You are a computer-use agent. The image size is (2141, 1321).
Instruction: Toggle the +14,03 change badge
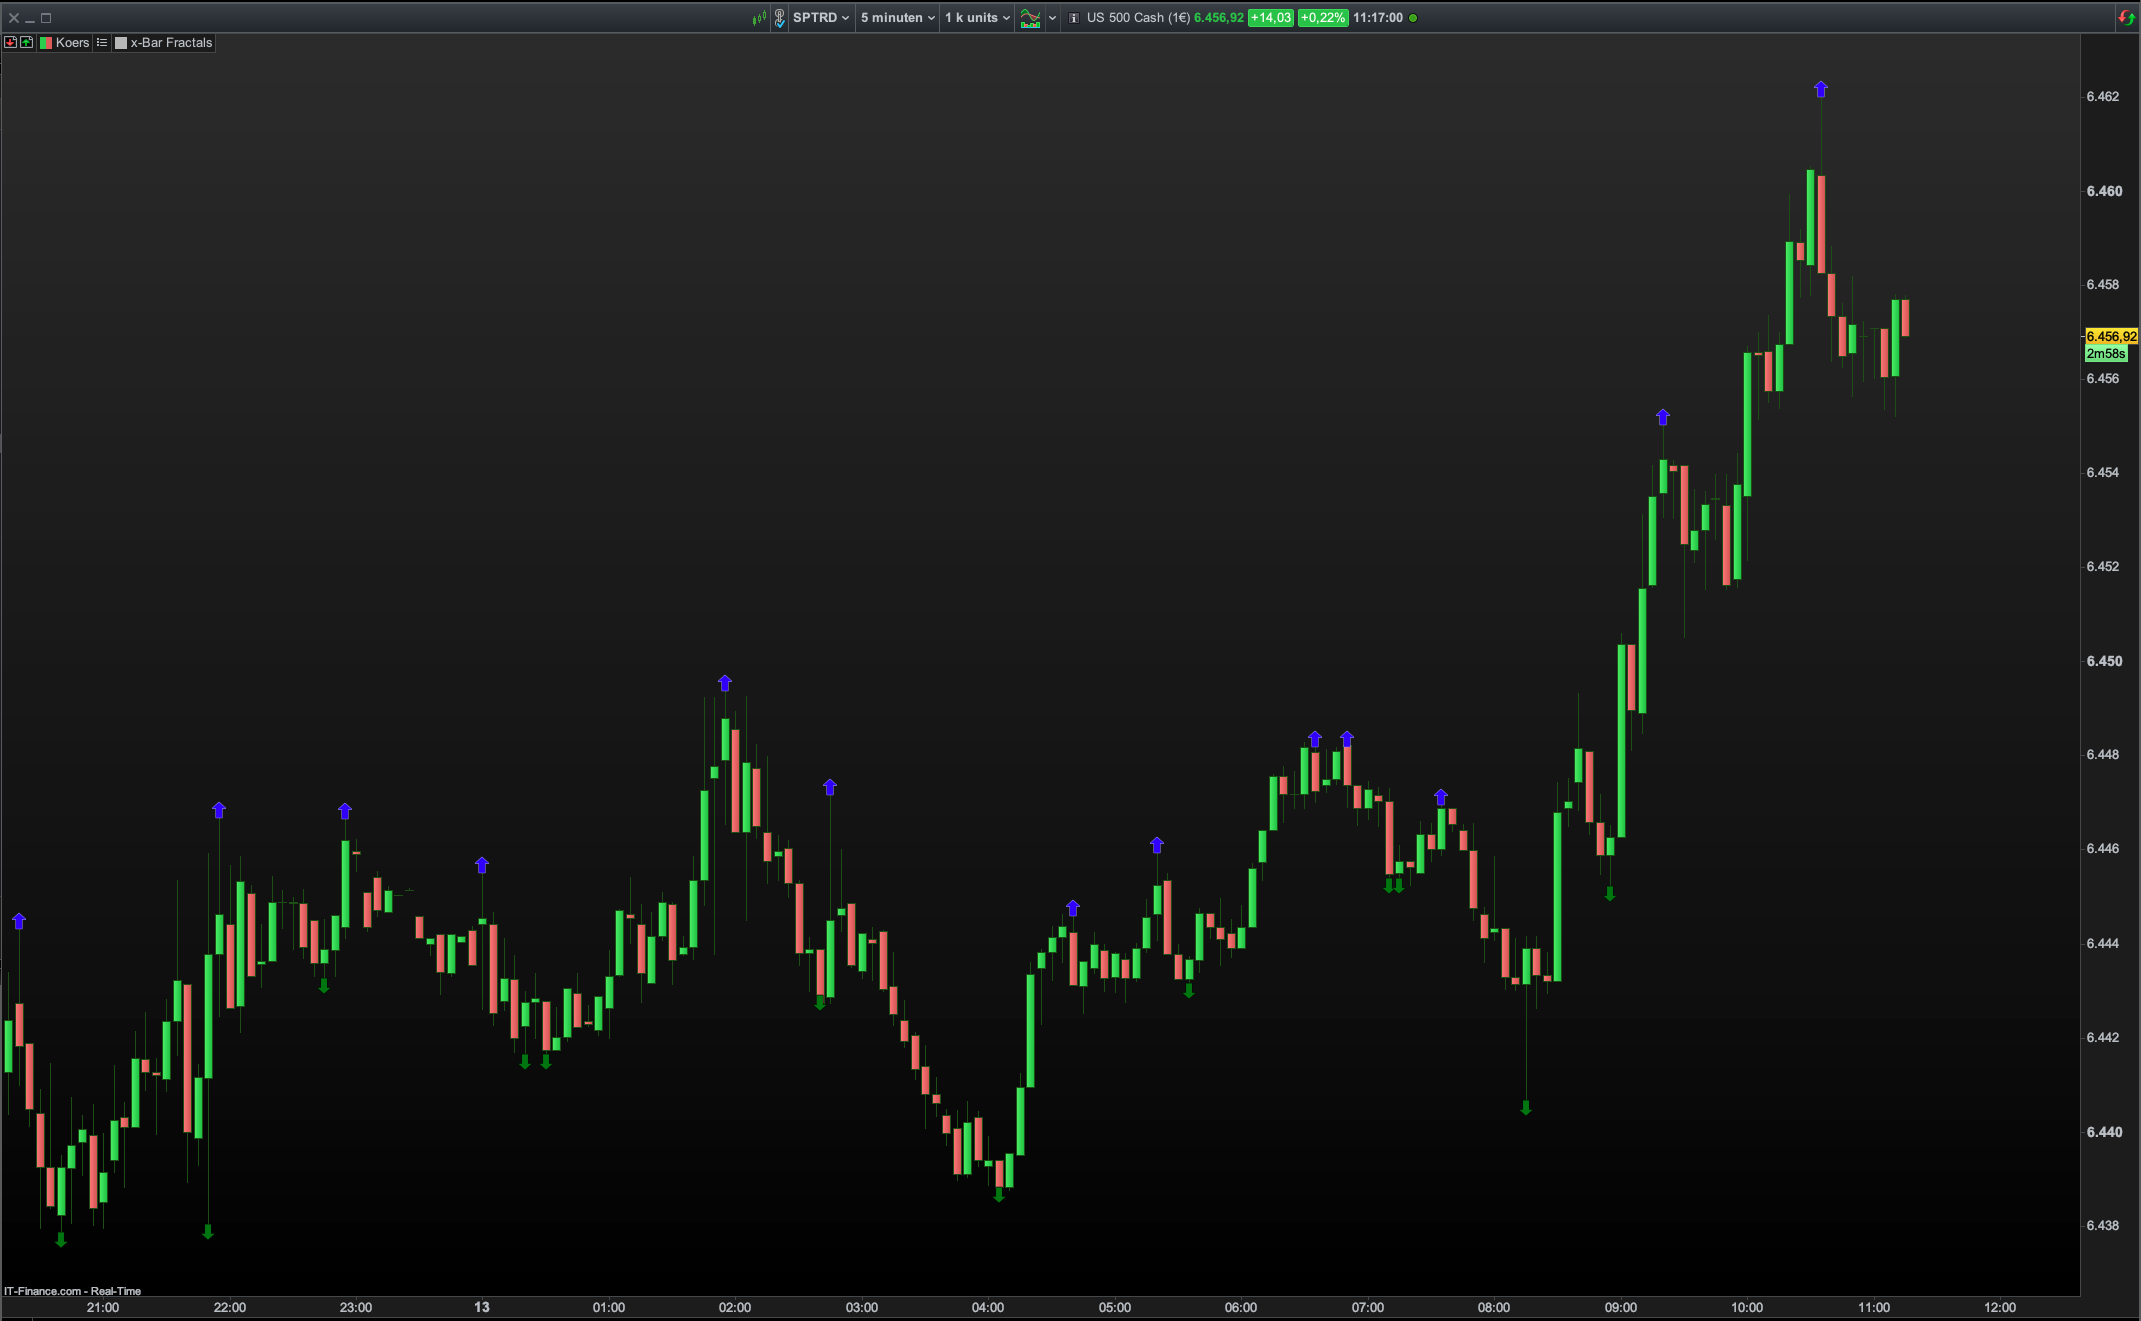[x=1270, y=18]
